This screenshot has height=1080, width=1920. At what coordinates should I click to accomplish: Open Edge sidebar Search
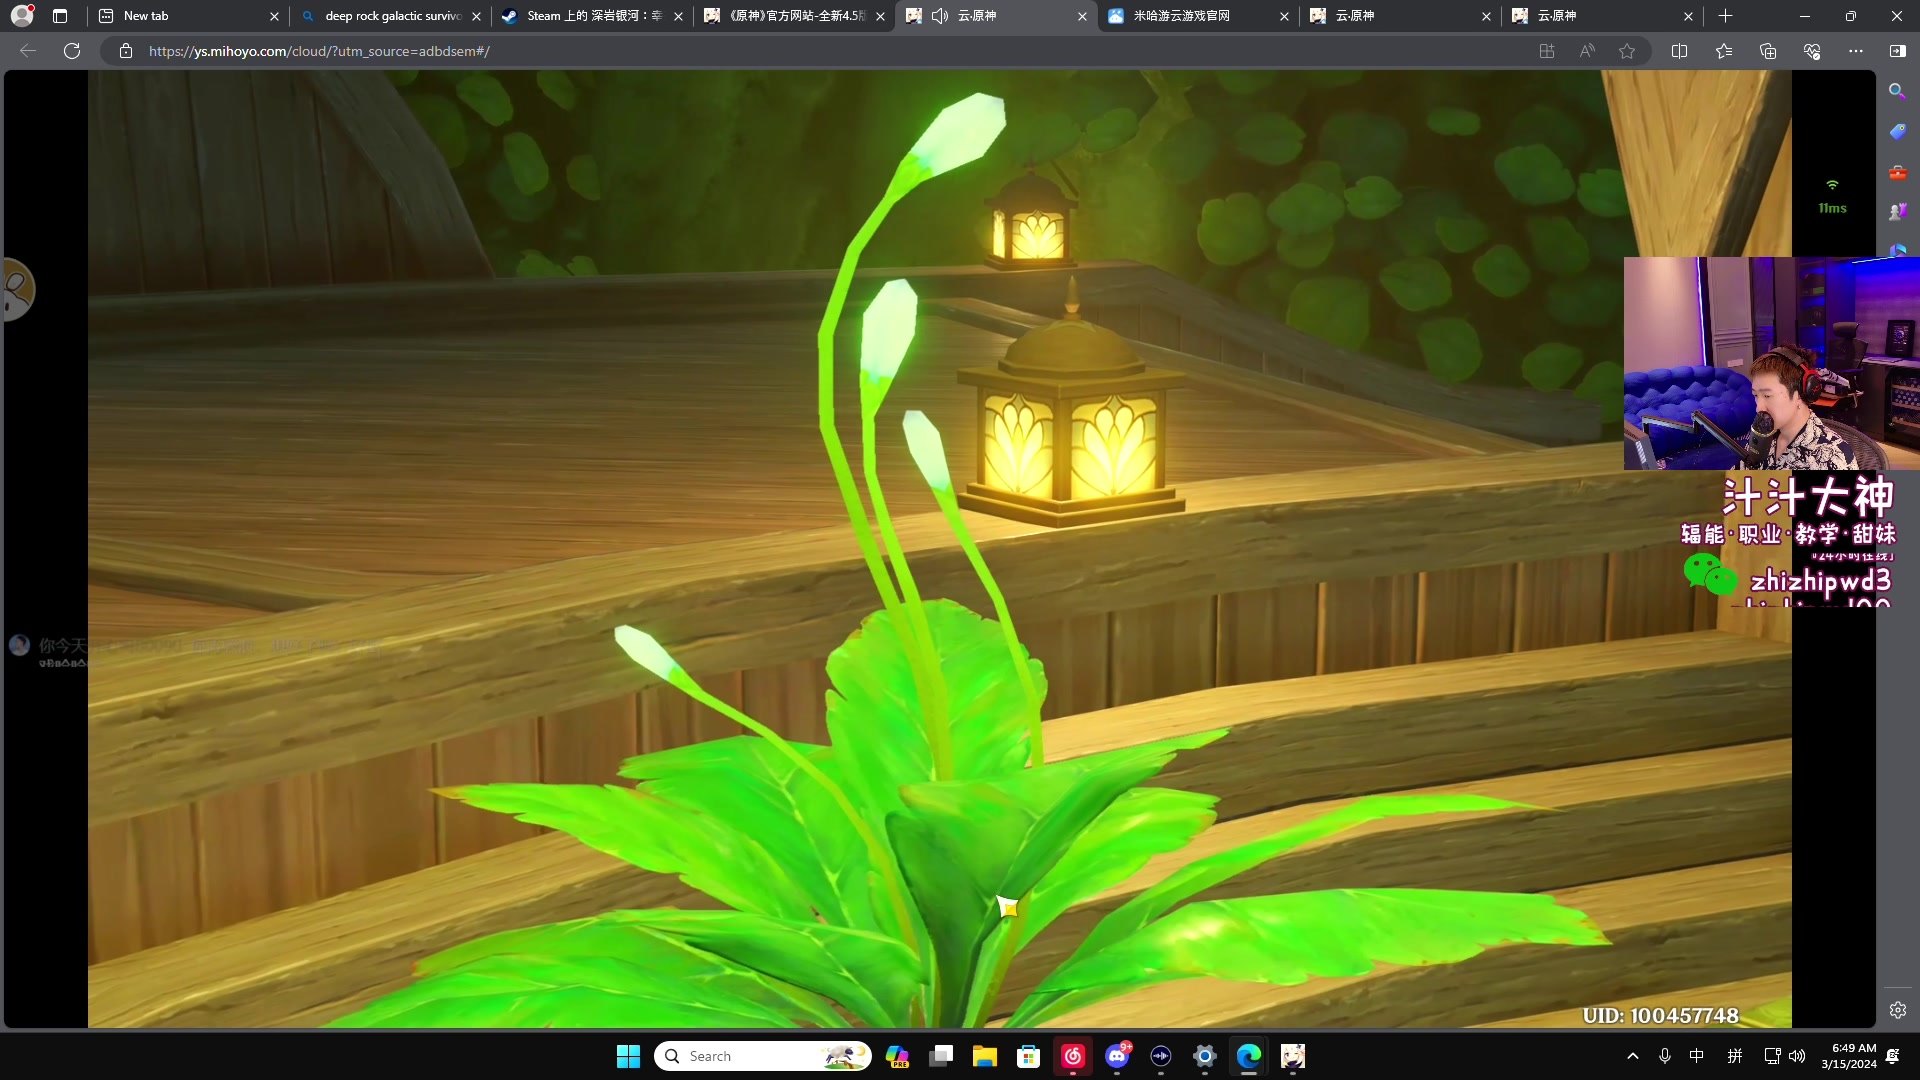pyautogui.click(x=1897, y=91)
